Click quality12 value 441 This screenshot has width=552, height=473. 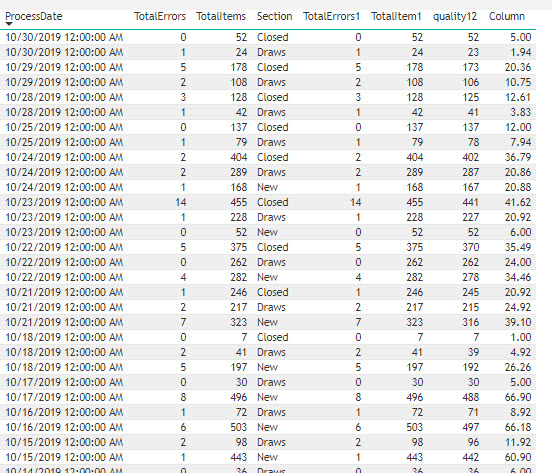coord(471,202)
